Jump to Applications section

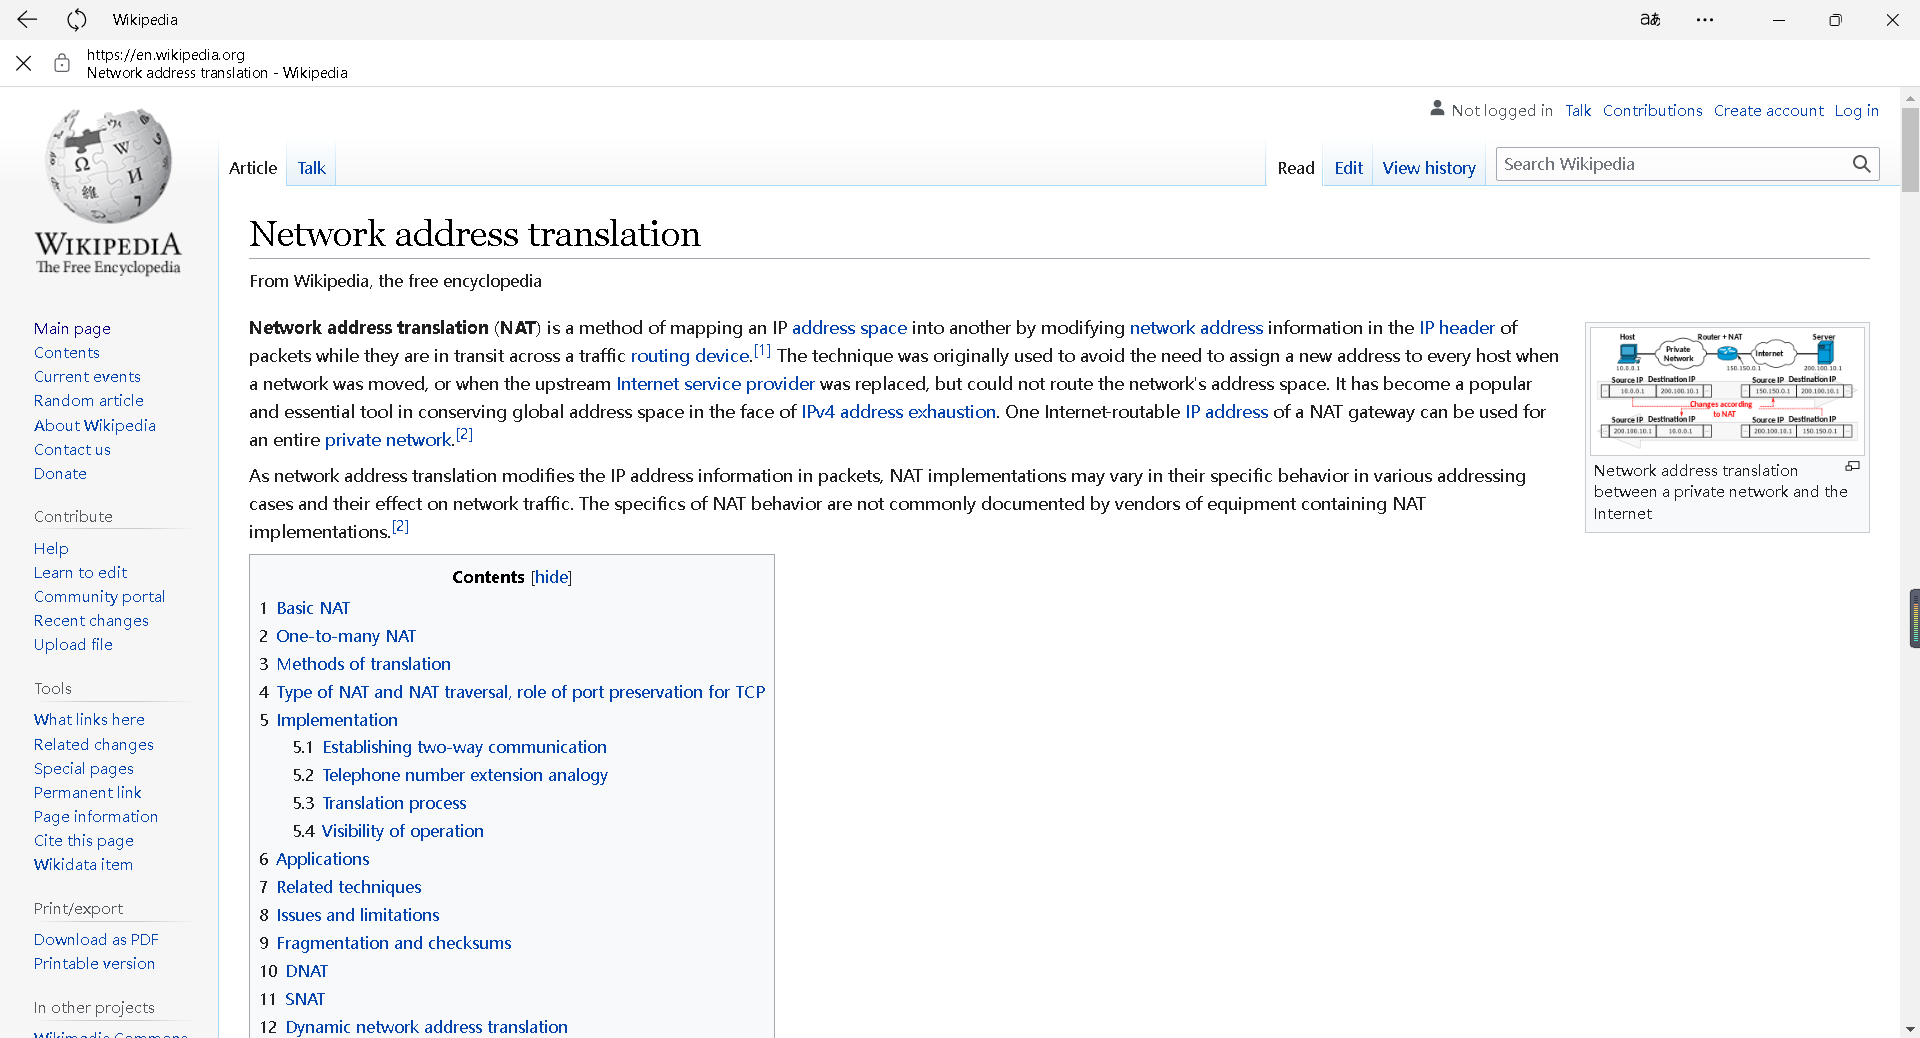tap(322, 859)
